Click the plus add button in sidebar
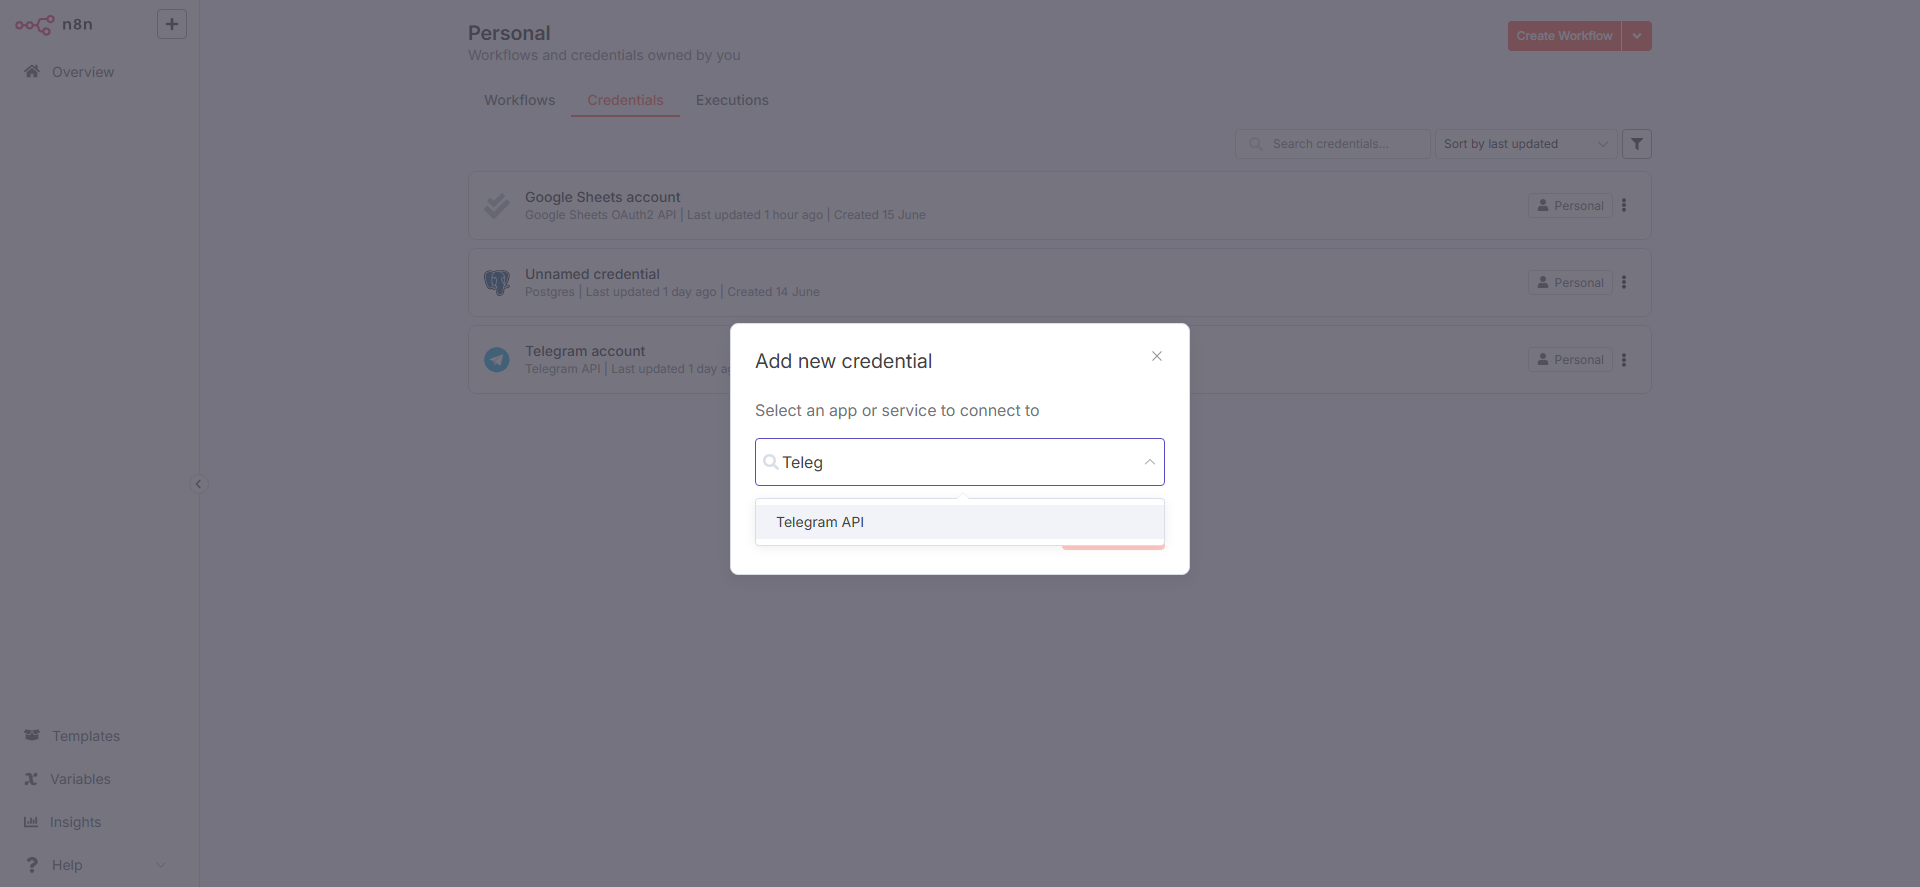The height and width of the screenshot is (887, 1920). [172, 24]
